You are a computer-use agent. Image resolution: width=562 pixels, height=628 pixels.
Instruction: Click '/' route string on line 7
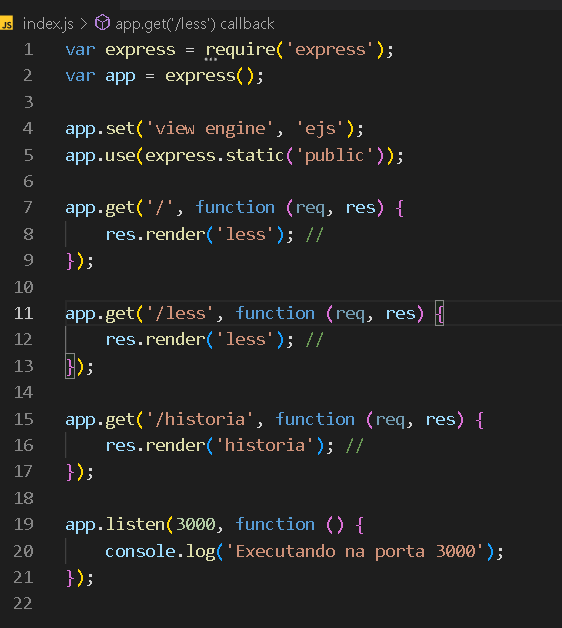(160, 207)
